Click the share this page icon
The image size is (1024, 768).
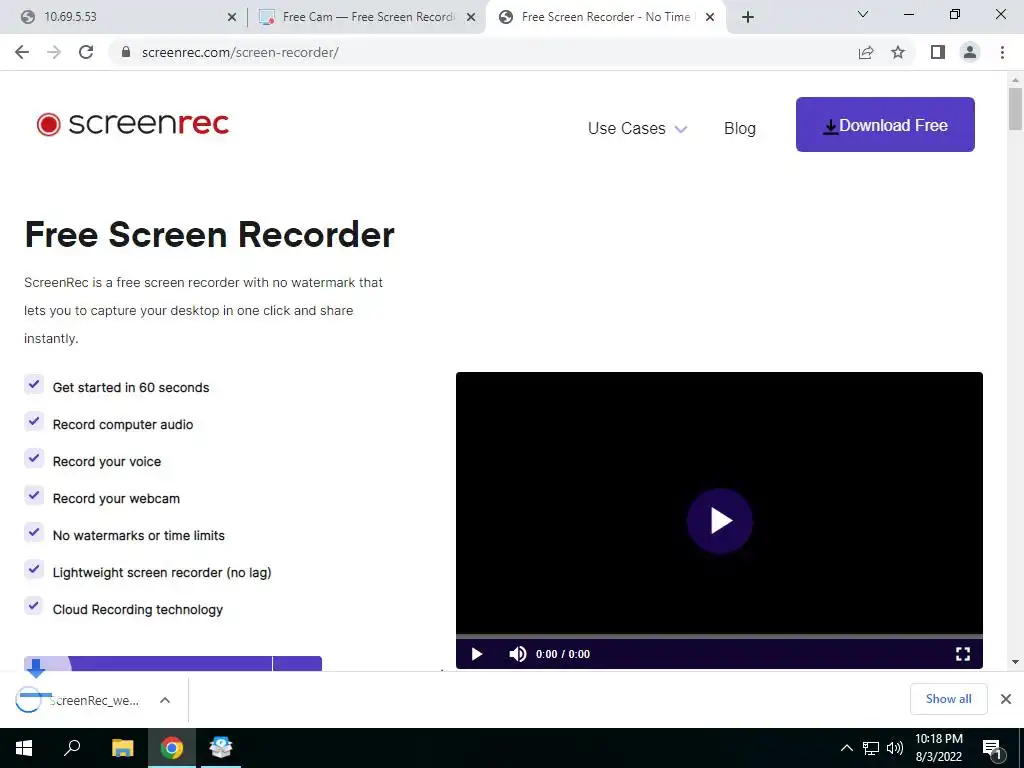click(x=866, y=52)
